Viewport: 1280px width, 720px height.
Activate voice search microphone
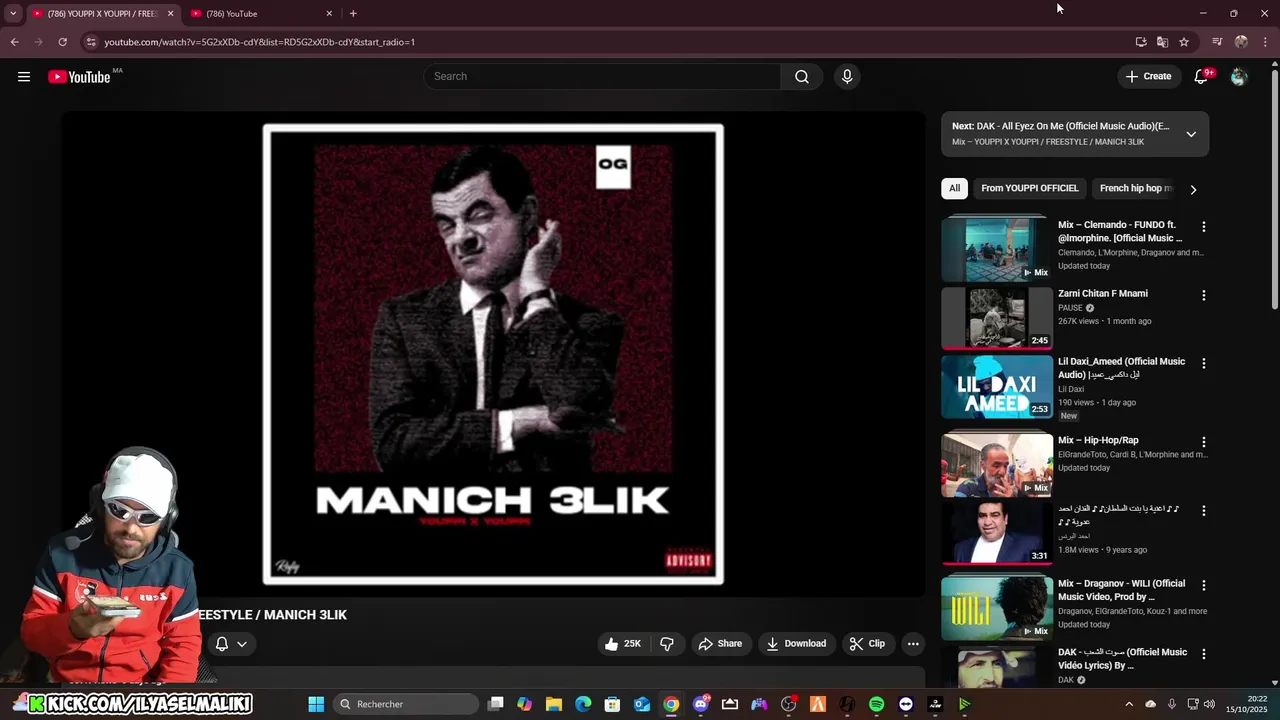(847, 77)
